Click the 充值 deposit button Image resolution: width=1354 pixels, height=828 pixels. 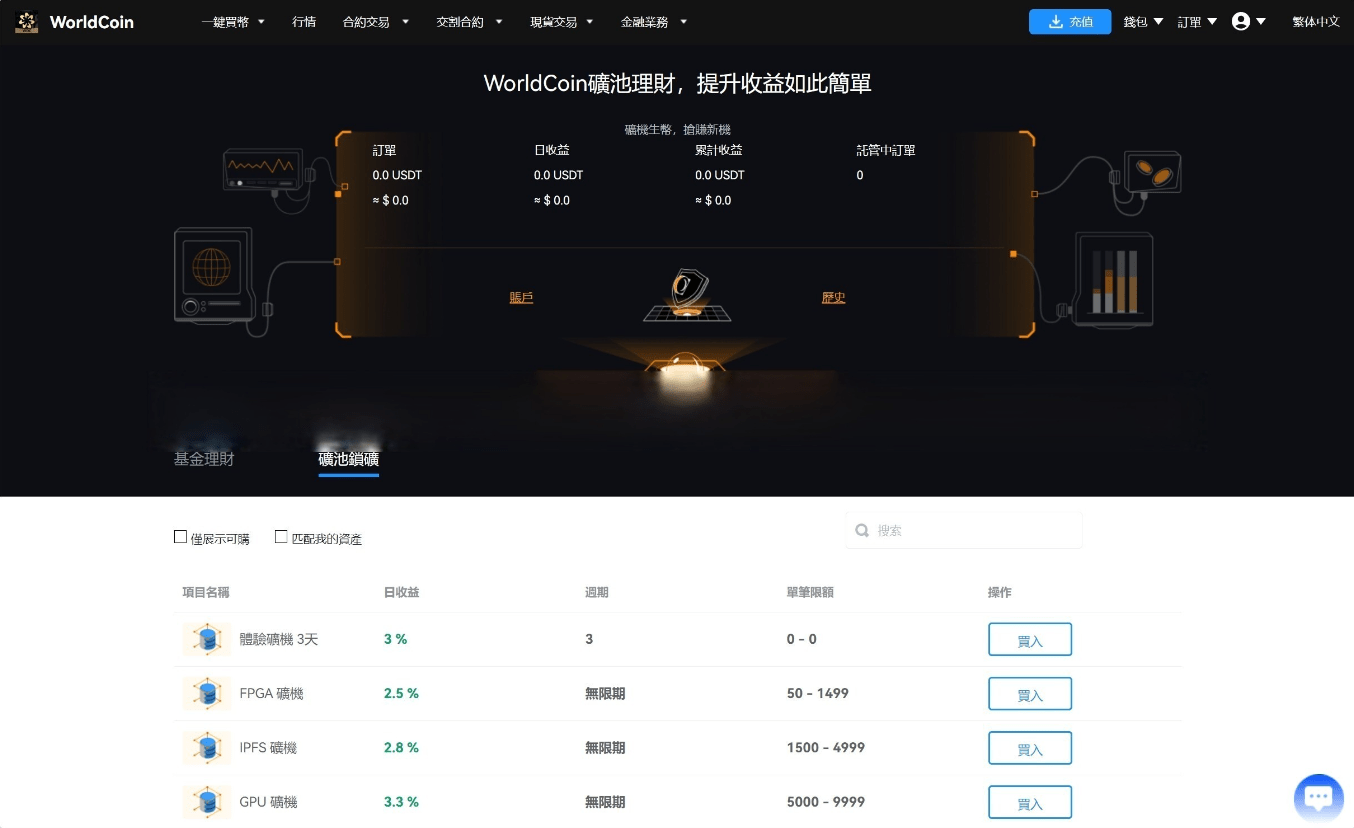tap(1070, 22)
